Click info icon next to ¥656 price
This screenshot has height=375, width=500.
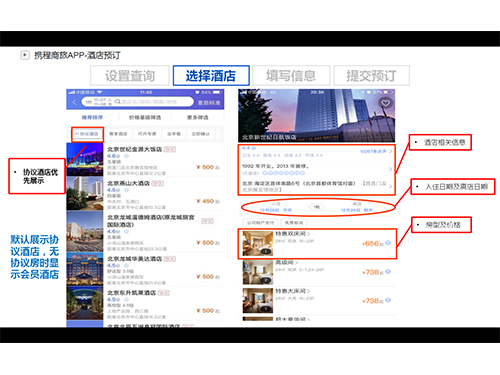[388, 243]
